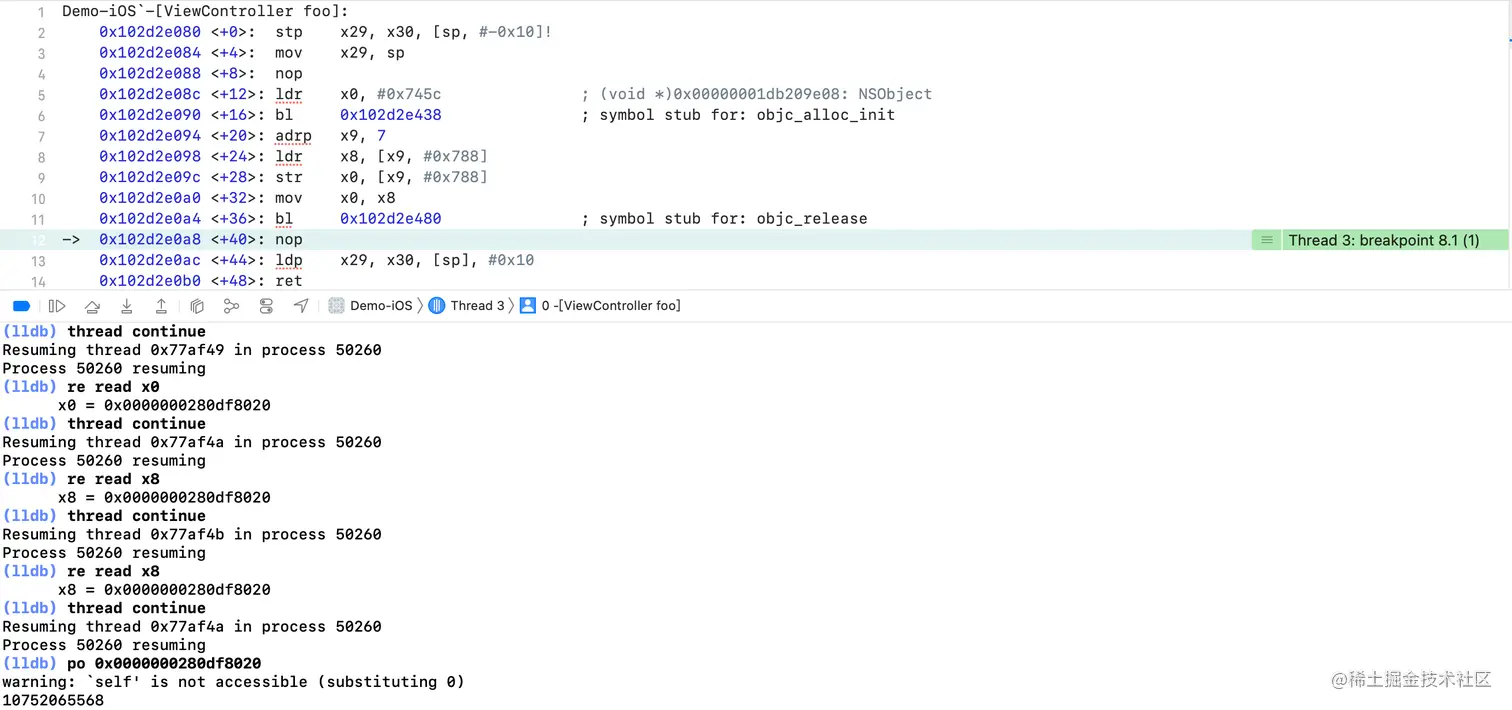Click 'Resuming thread 0x77af4b in process 50260'
The width and height of the screenshot is (1512, 710).
tap(192, 535)
